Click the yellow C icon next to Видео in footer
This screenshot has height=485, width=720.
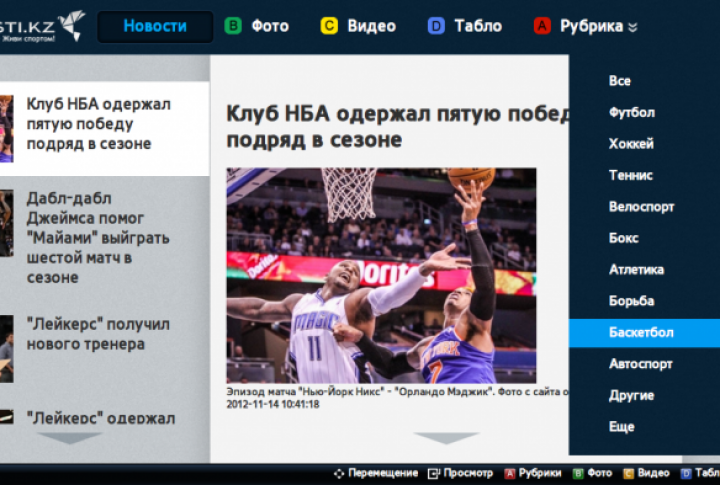click(629, 474)
